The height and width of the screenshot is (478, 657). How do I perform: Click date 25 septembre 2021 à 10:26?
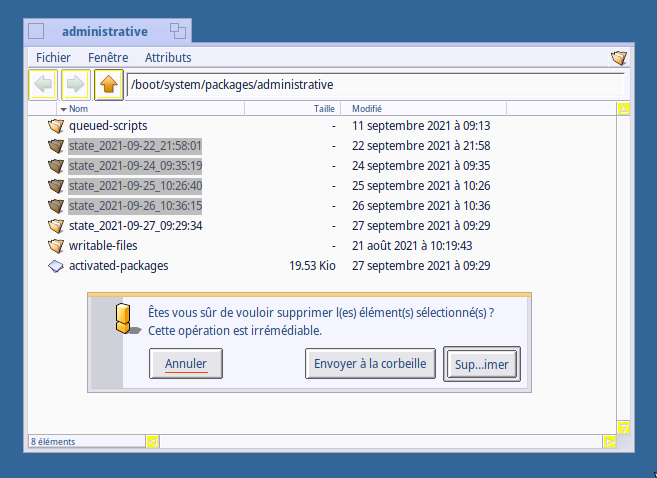[x=421, y=186]
